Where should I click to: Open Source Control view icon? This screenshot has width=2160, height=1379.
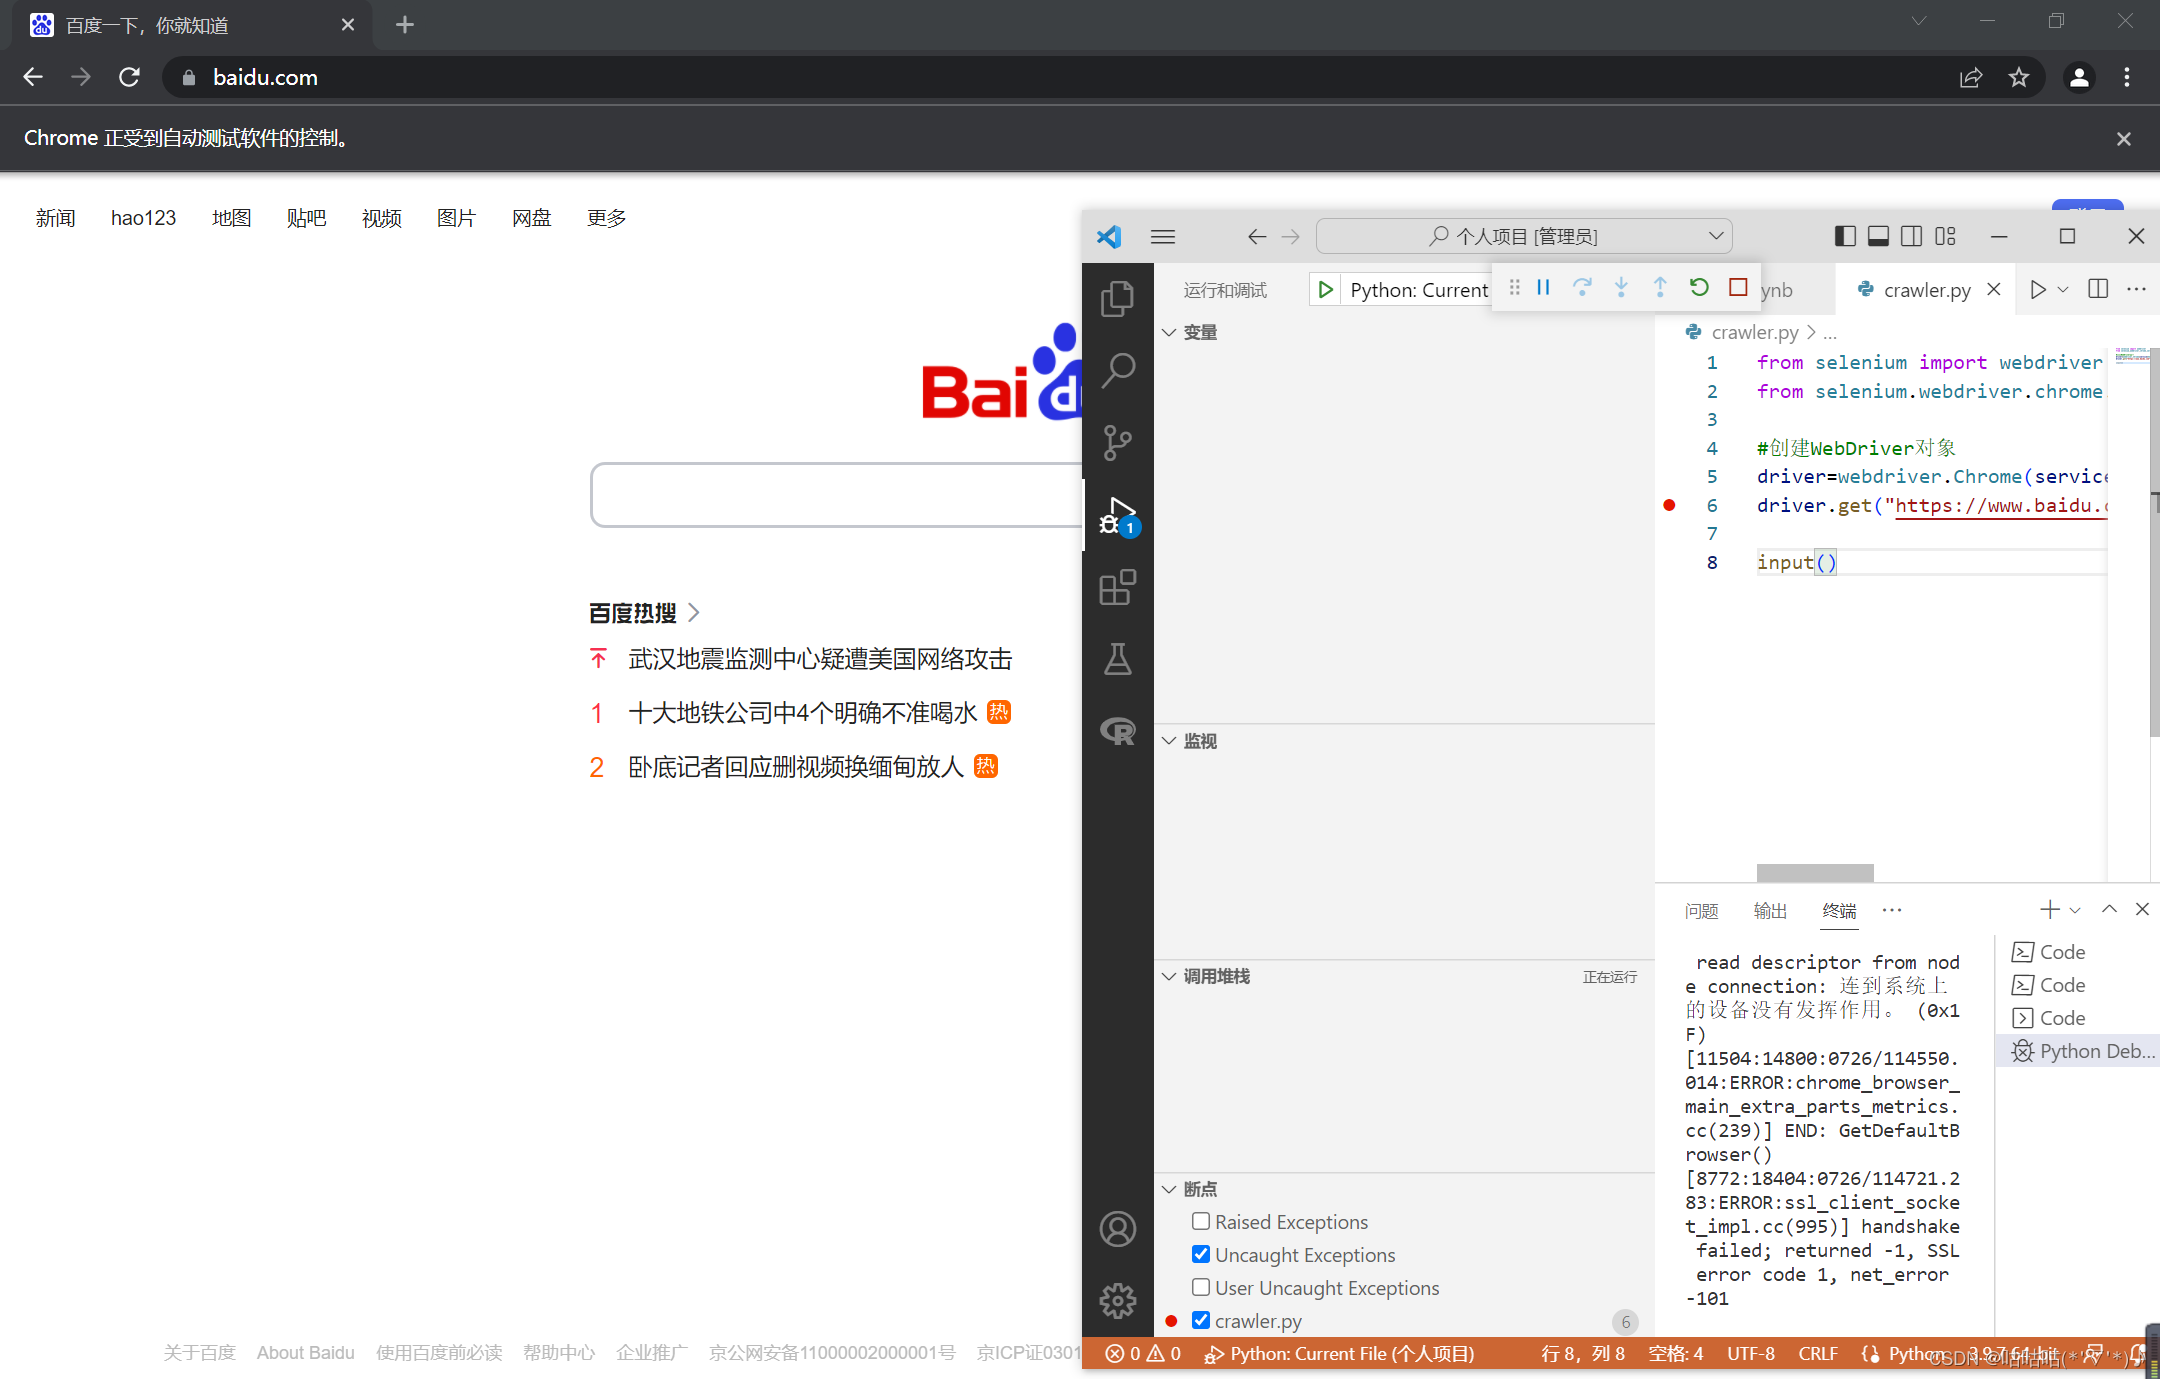click(1117, 442)
